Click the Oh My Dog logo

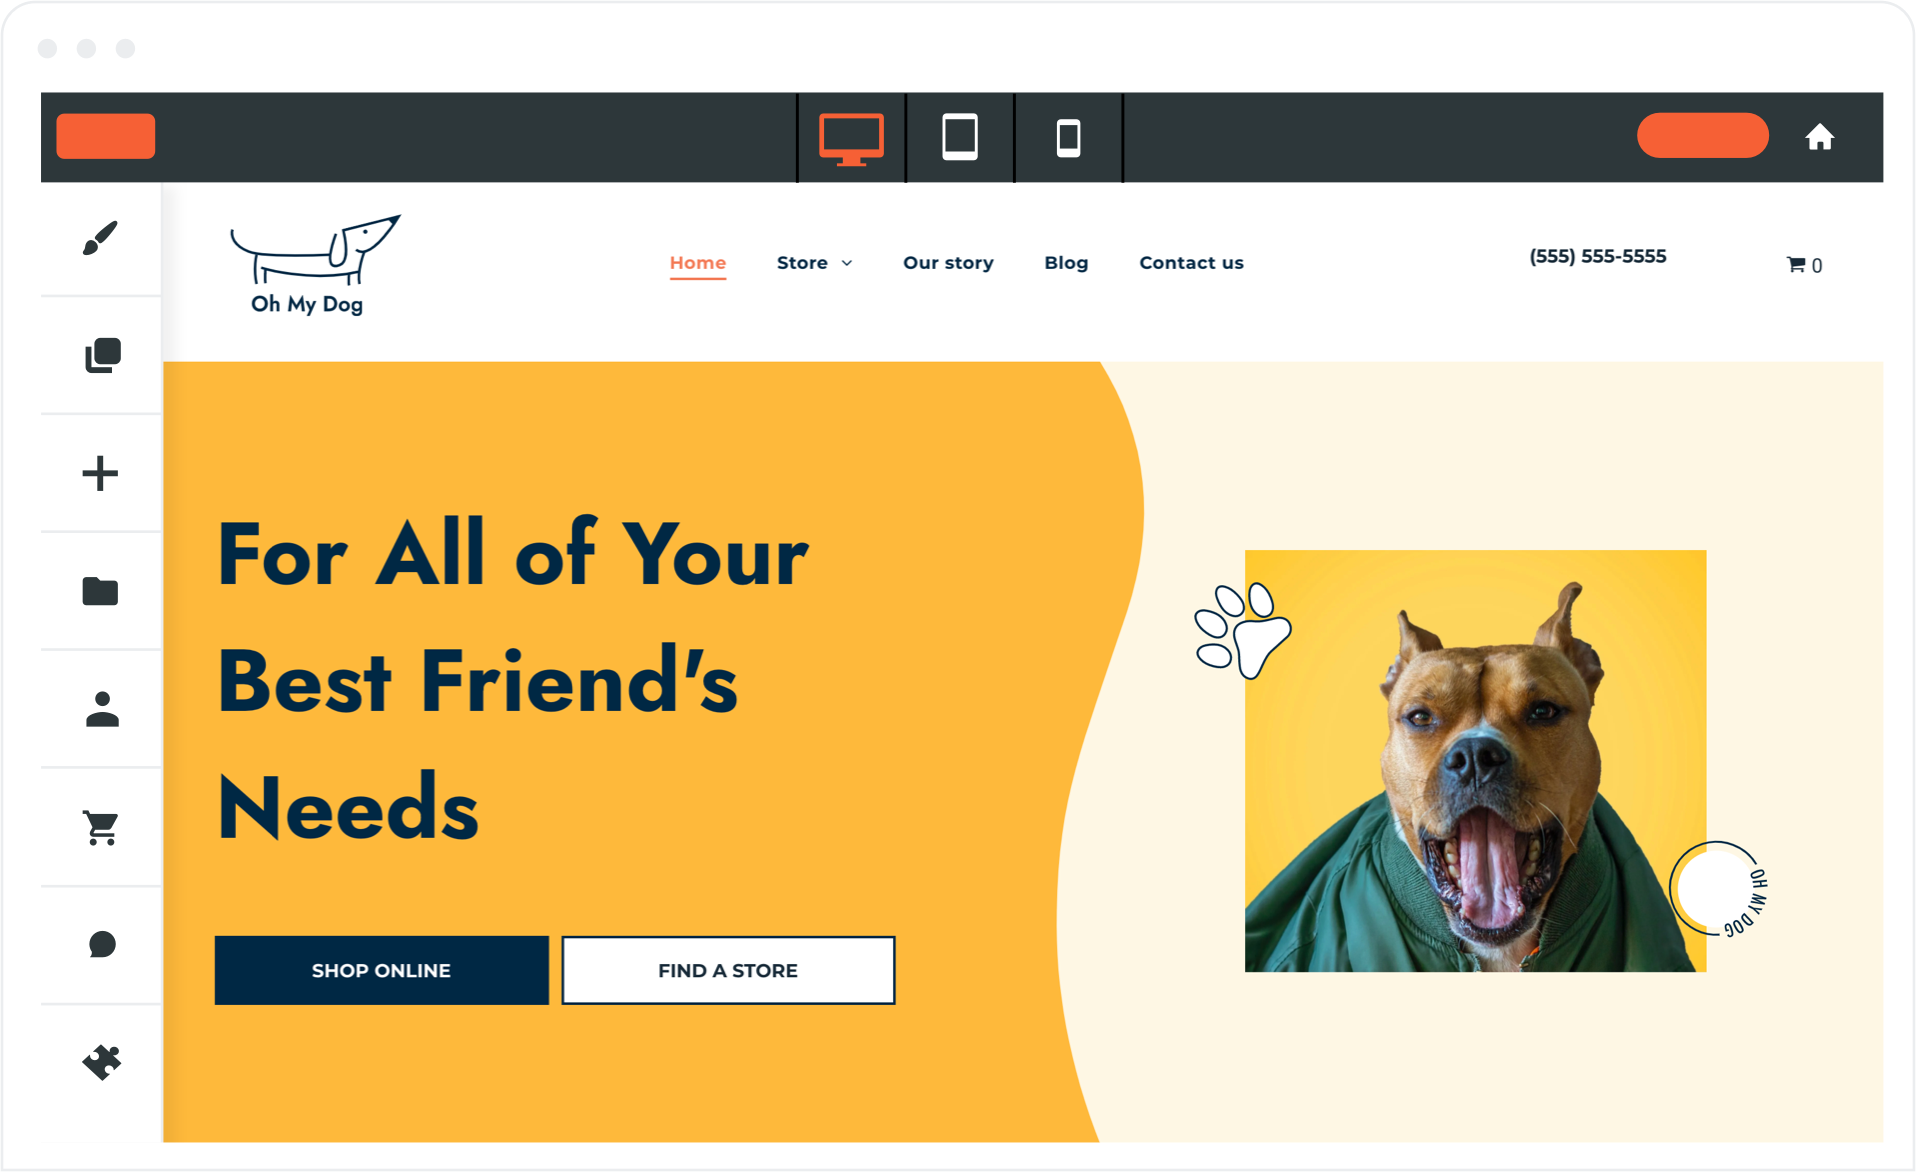point(314,265)
